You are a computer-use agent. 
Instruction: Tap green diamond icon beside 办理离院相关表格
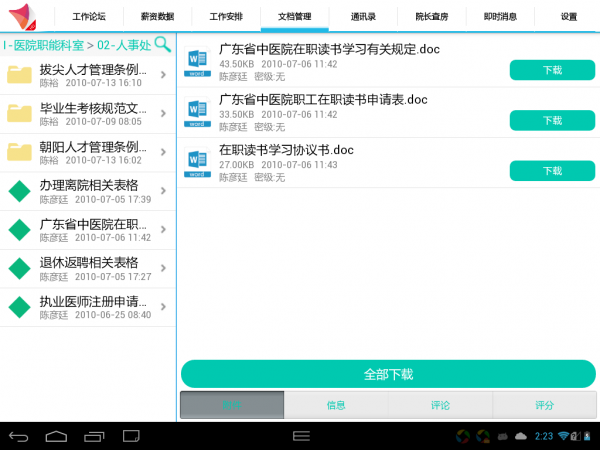pos(20,191)
